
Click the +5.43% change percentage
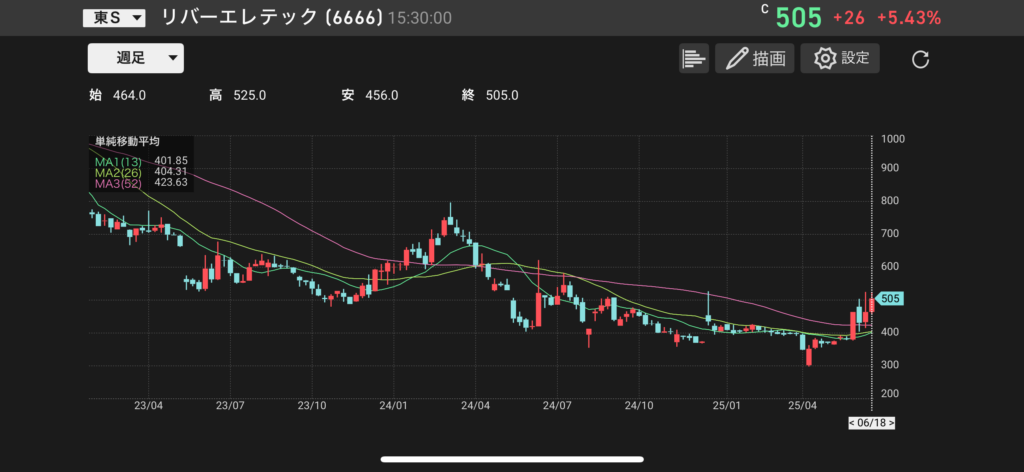pos(909,19)
